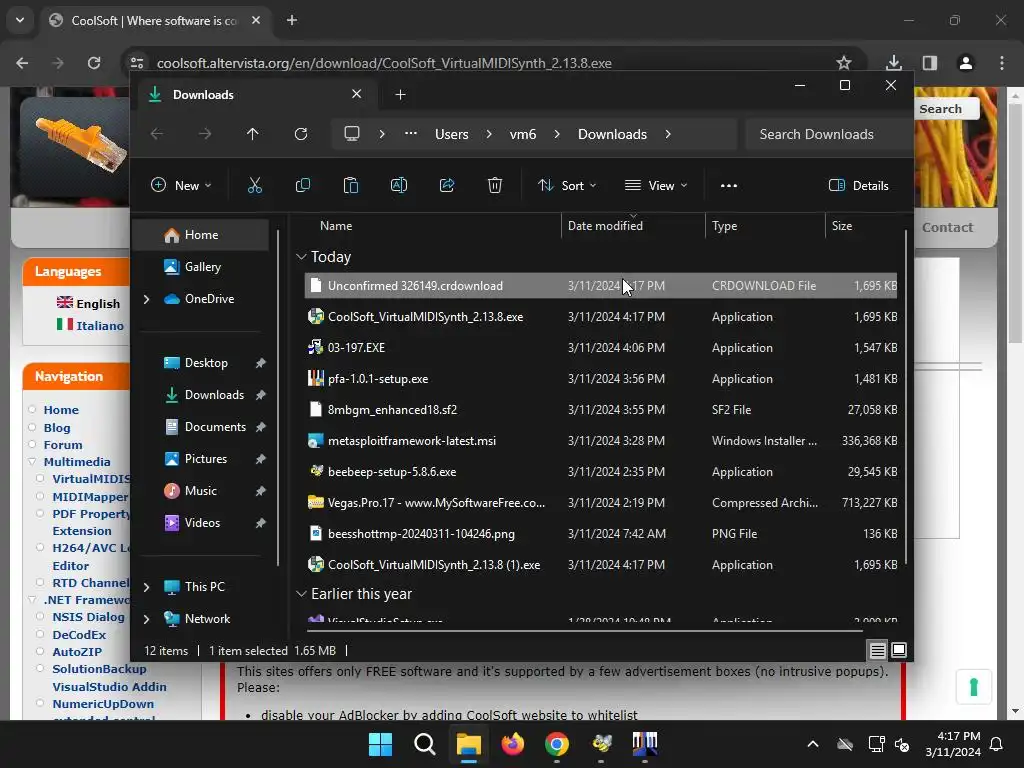Image resolution: width=1024 pixels, height=768 pixels.
Task: Expand OneDrive in the navigation pane
Action: point(146,299)
